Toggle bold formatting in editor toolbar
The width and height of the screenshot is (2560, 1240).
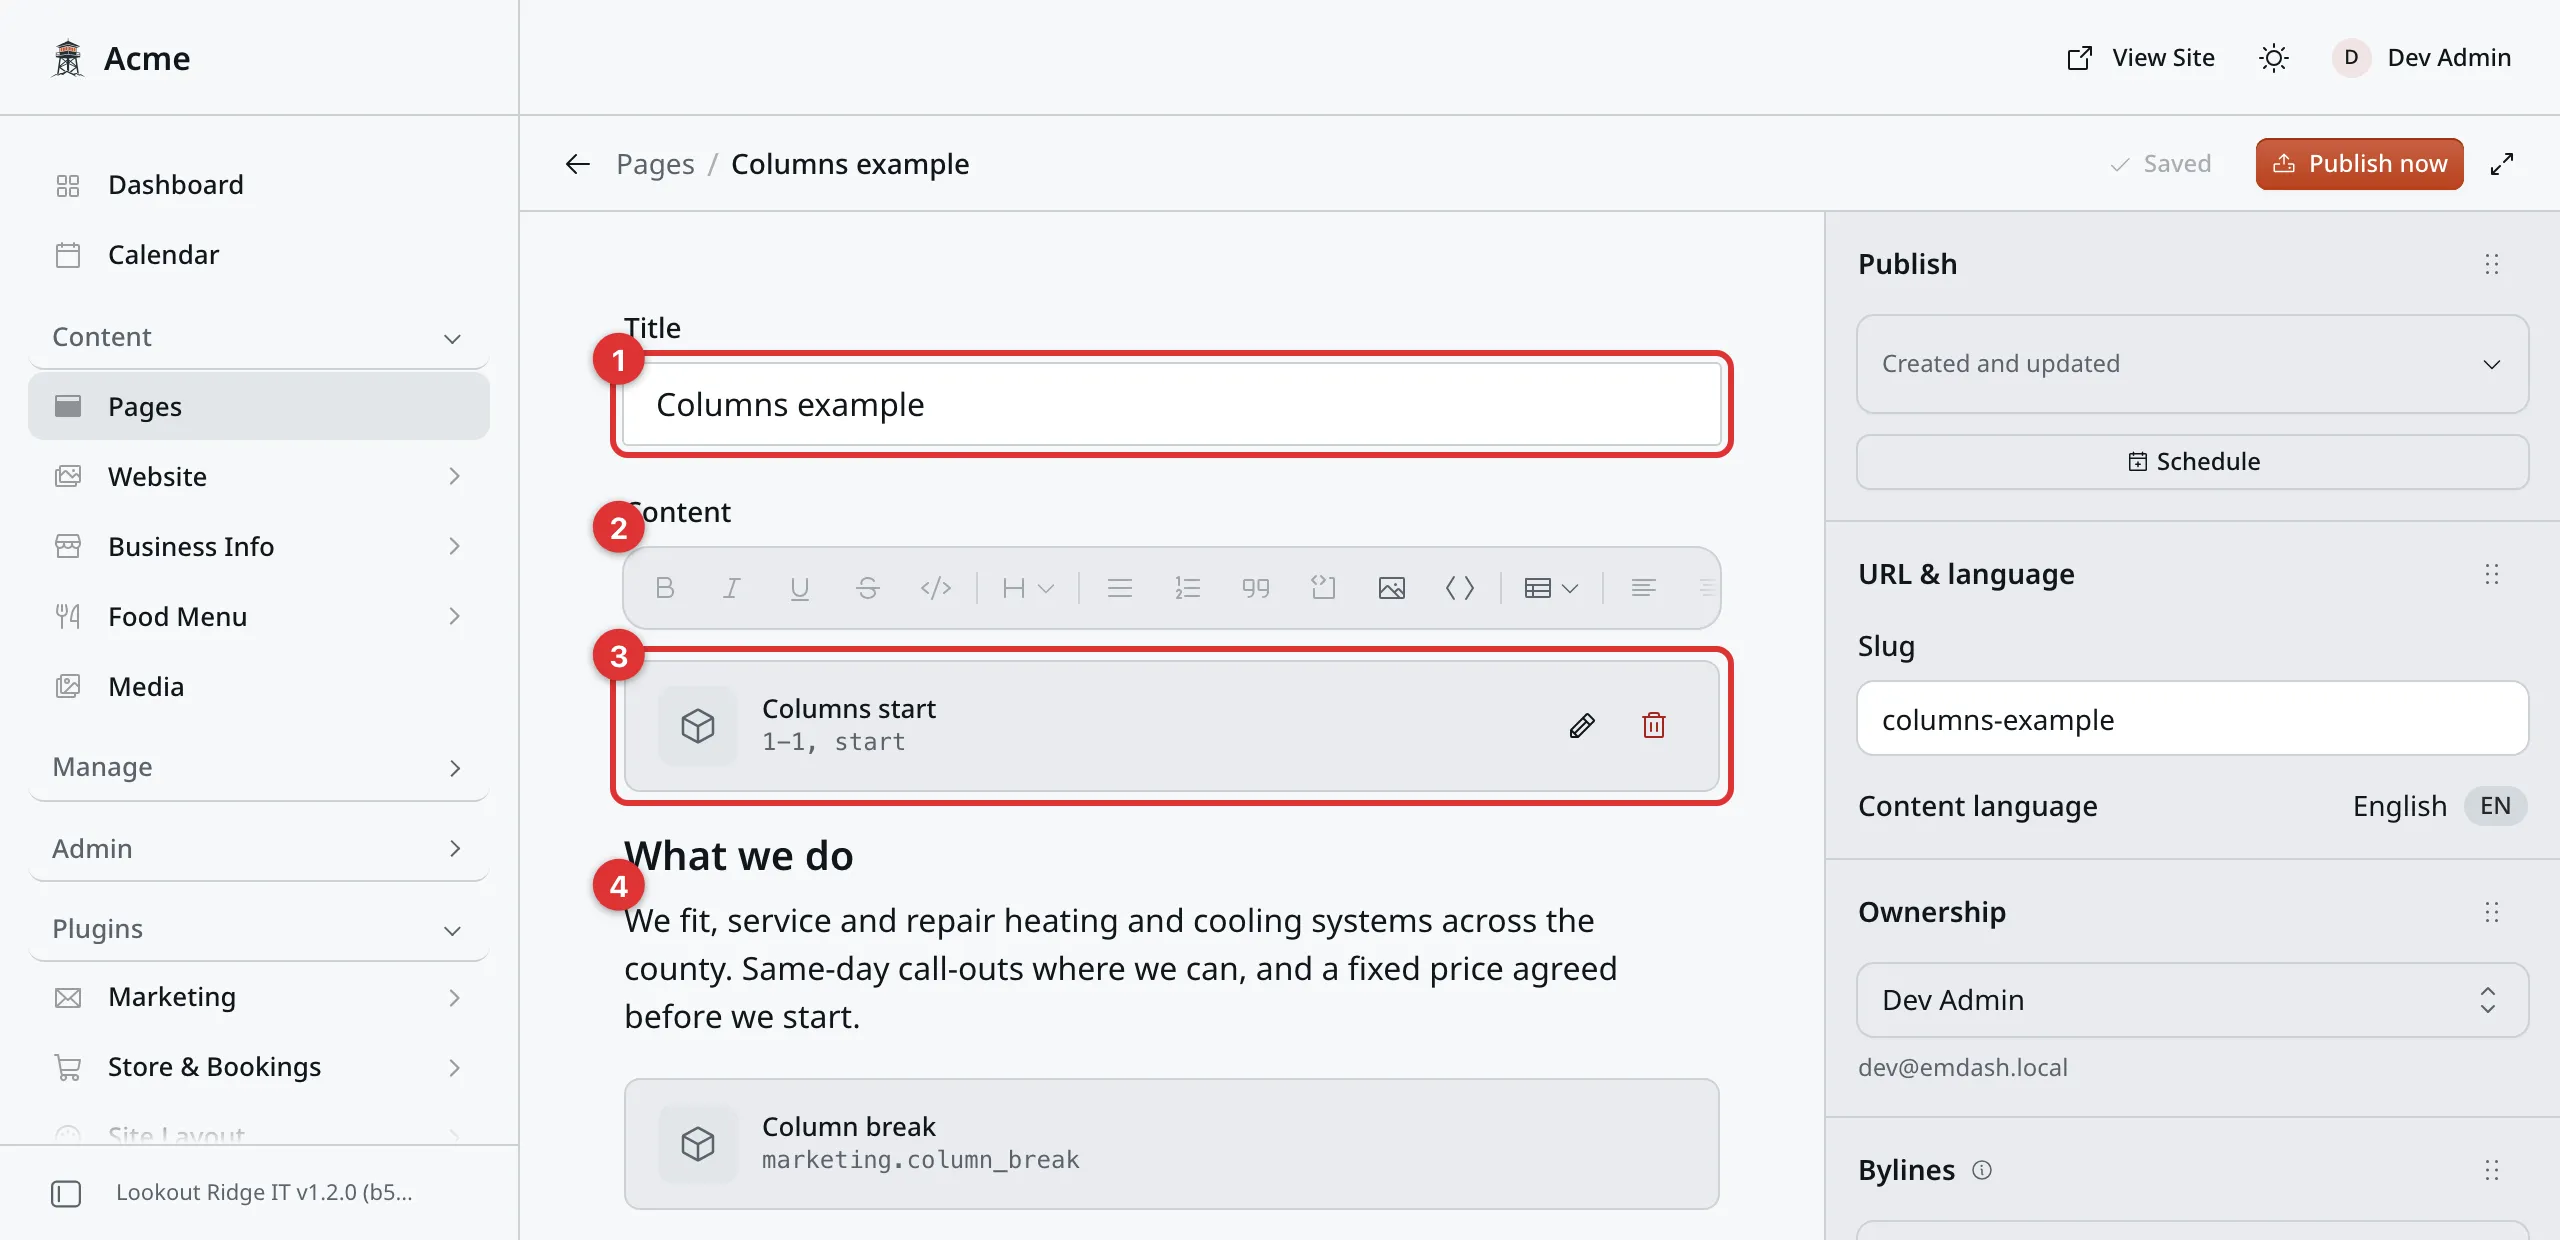pos(664,588)
